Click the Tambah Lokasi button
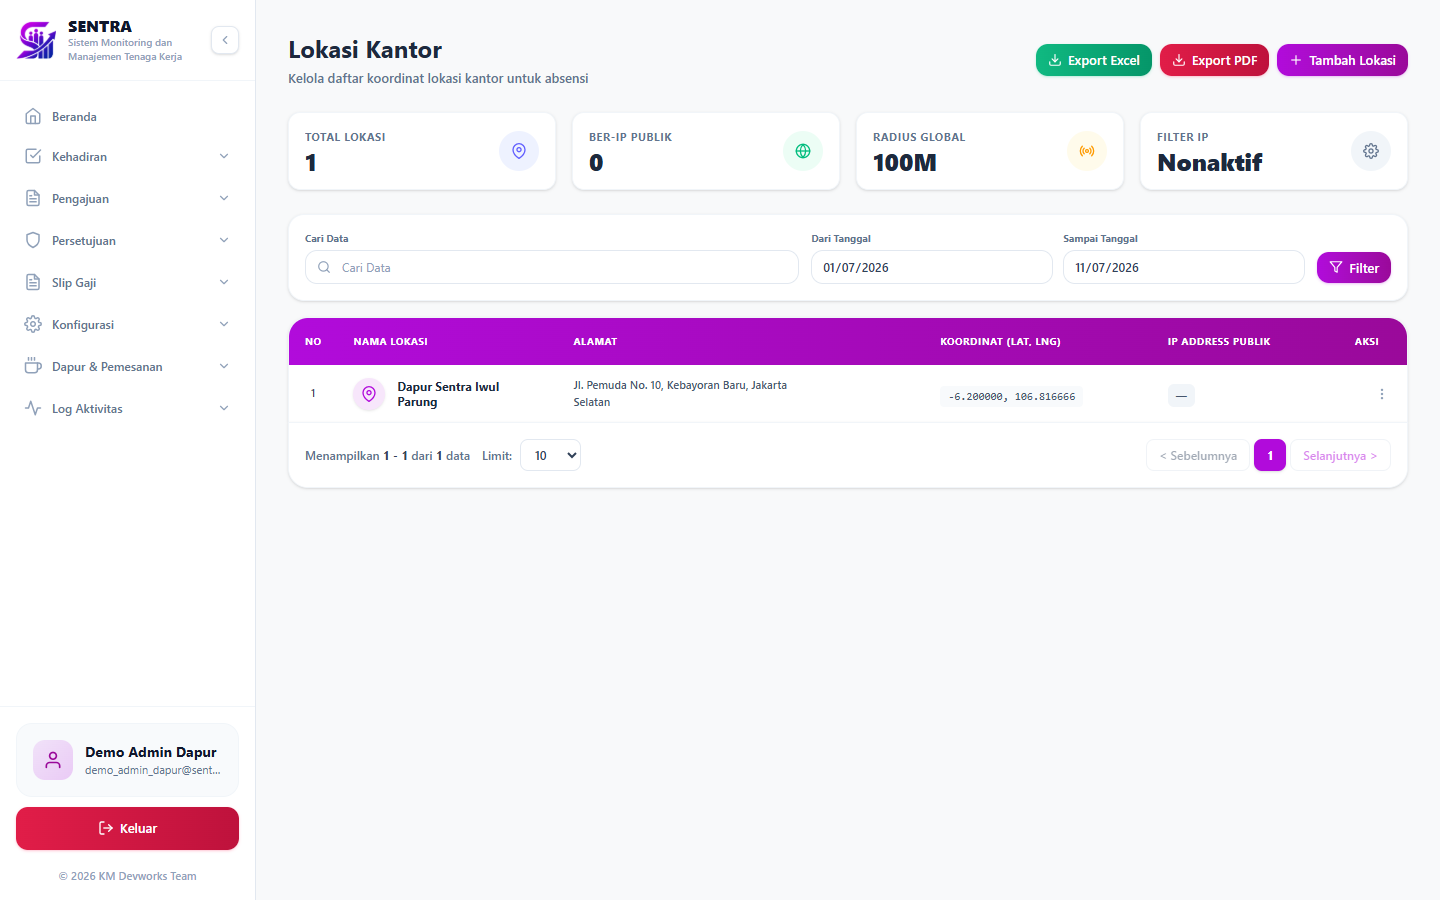The width and height of the screenshot is (1440, 900). (x=1342, y=60)
